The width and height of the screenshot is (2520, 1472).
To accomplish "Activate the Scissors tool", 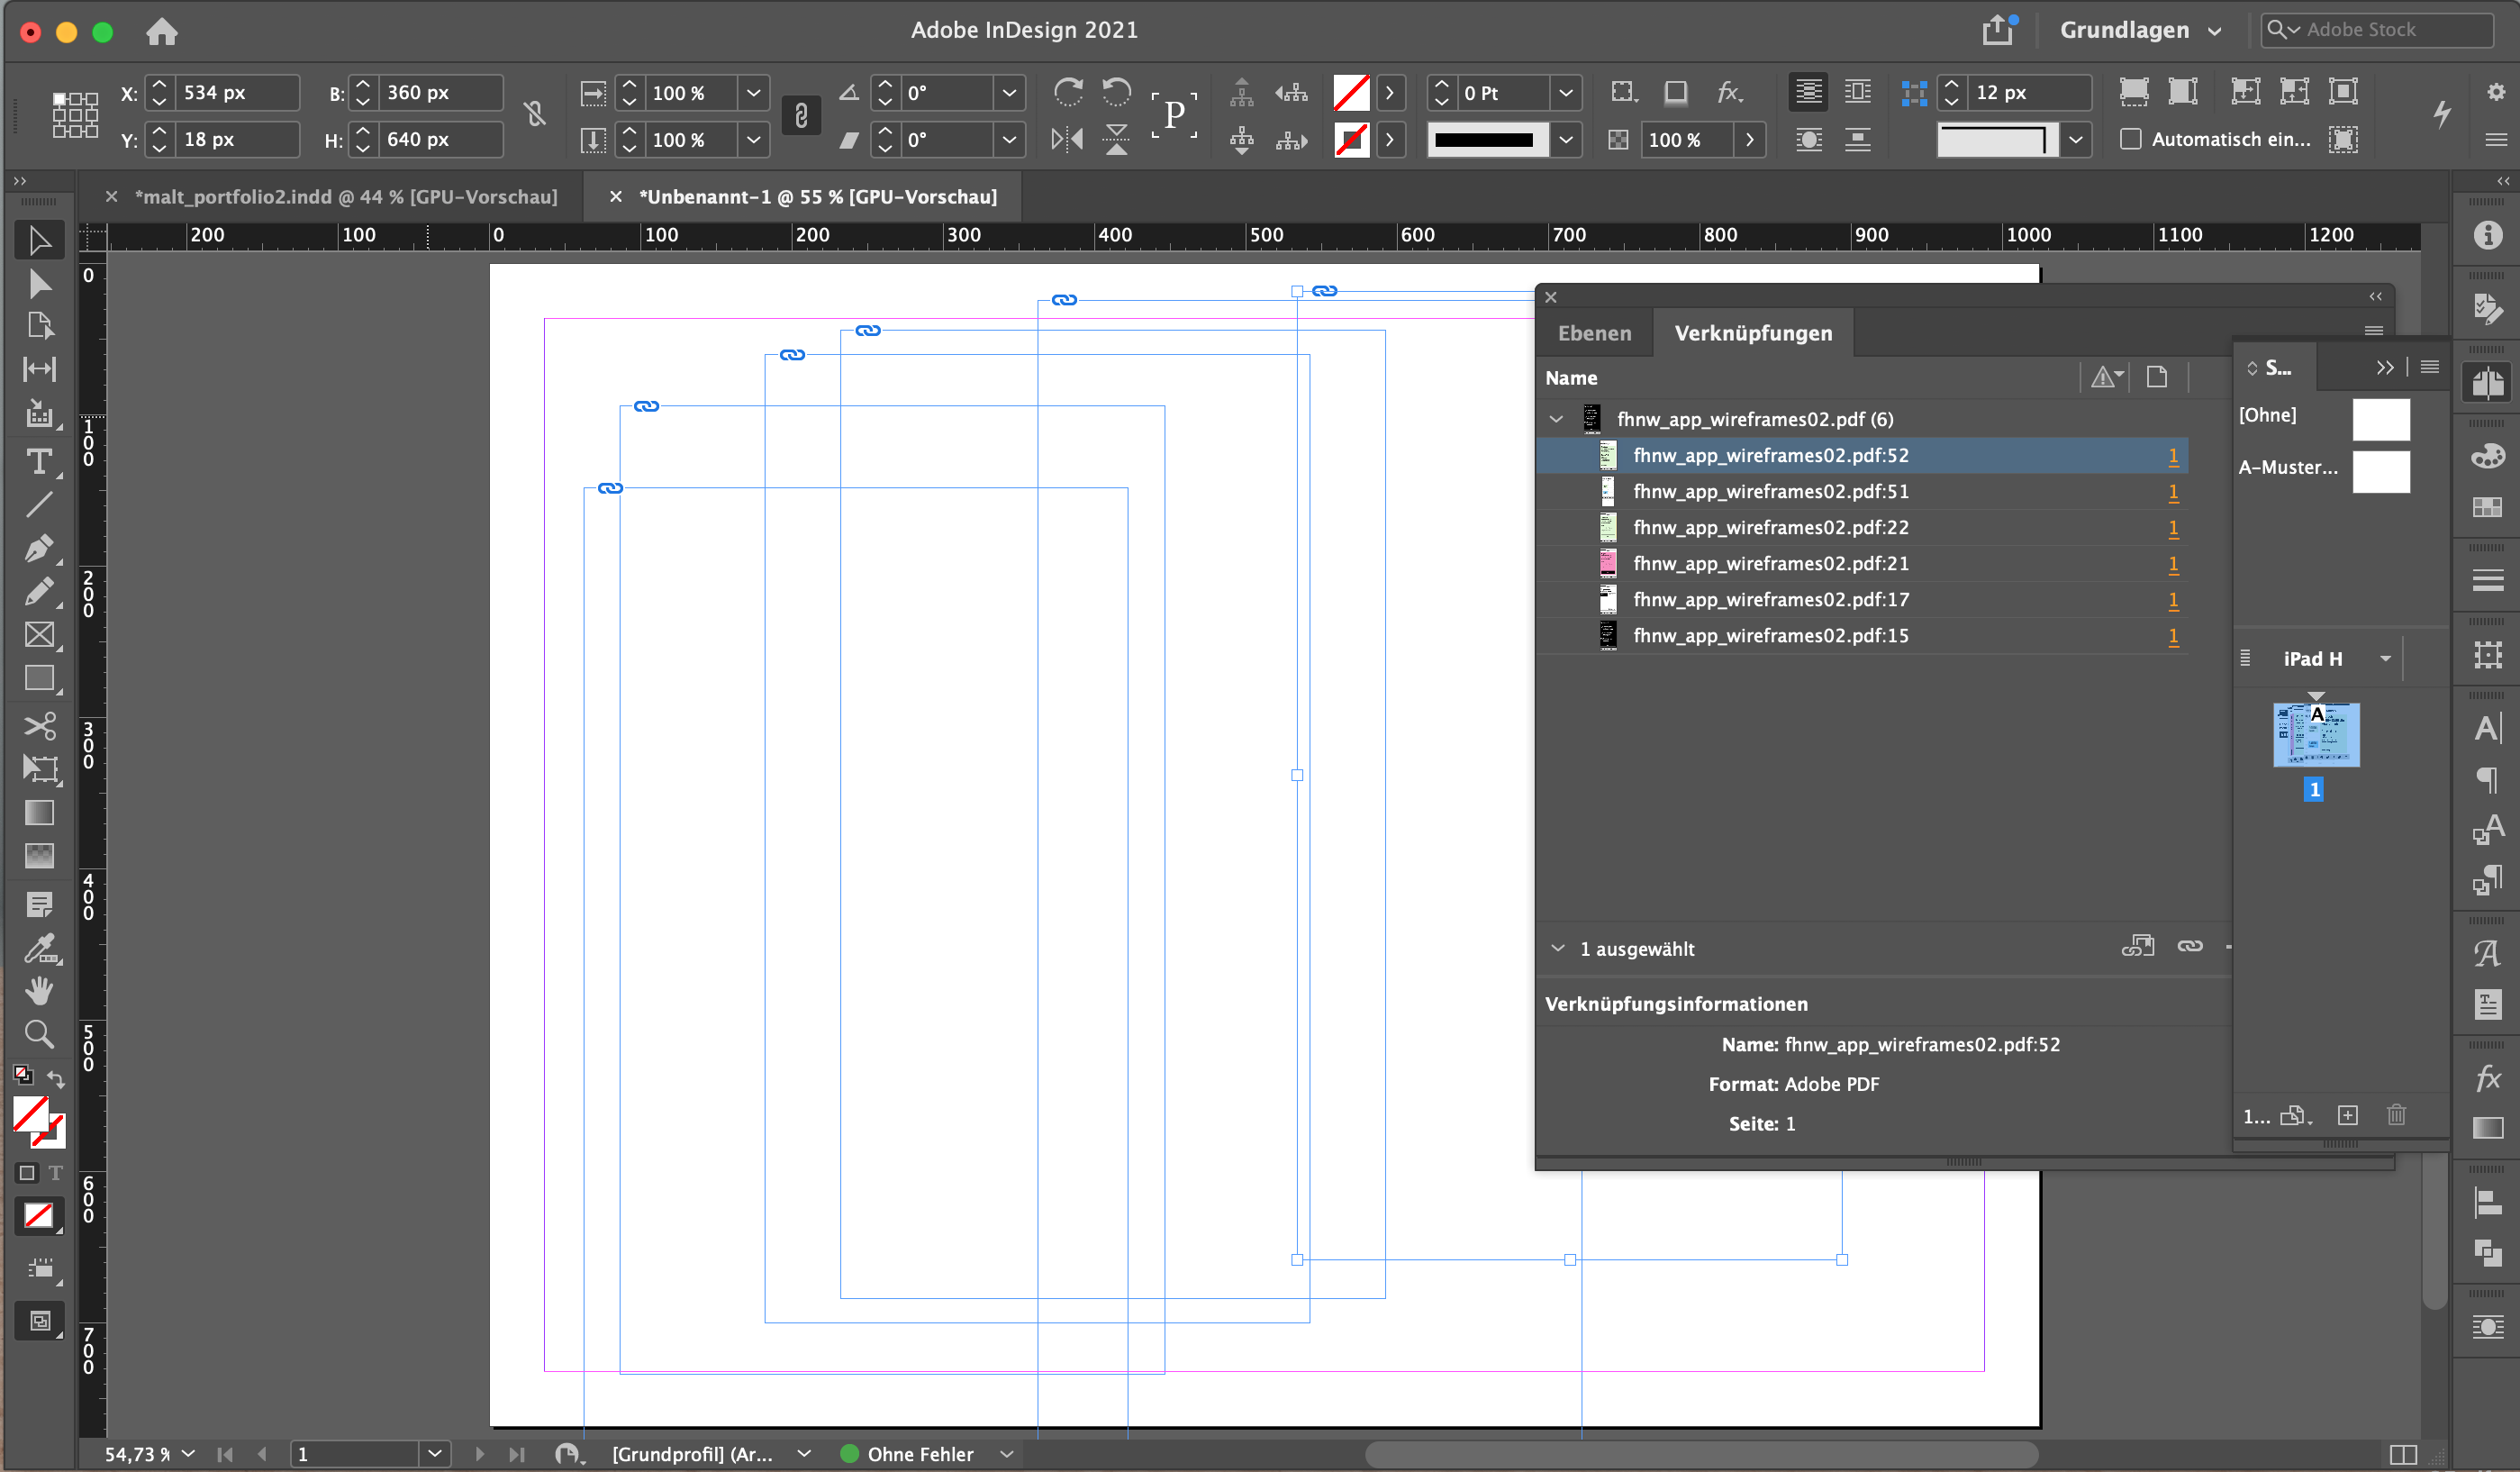I will [x=40, y=726].
